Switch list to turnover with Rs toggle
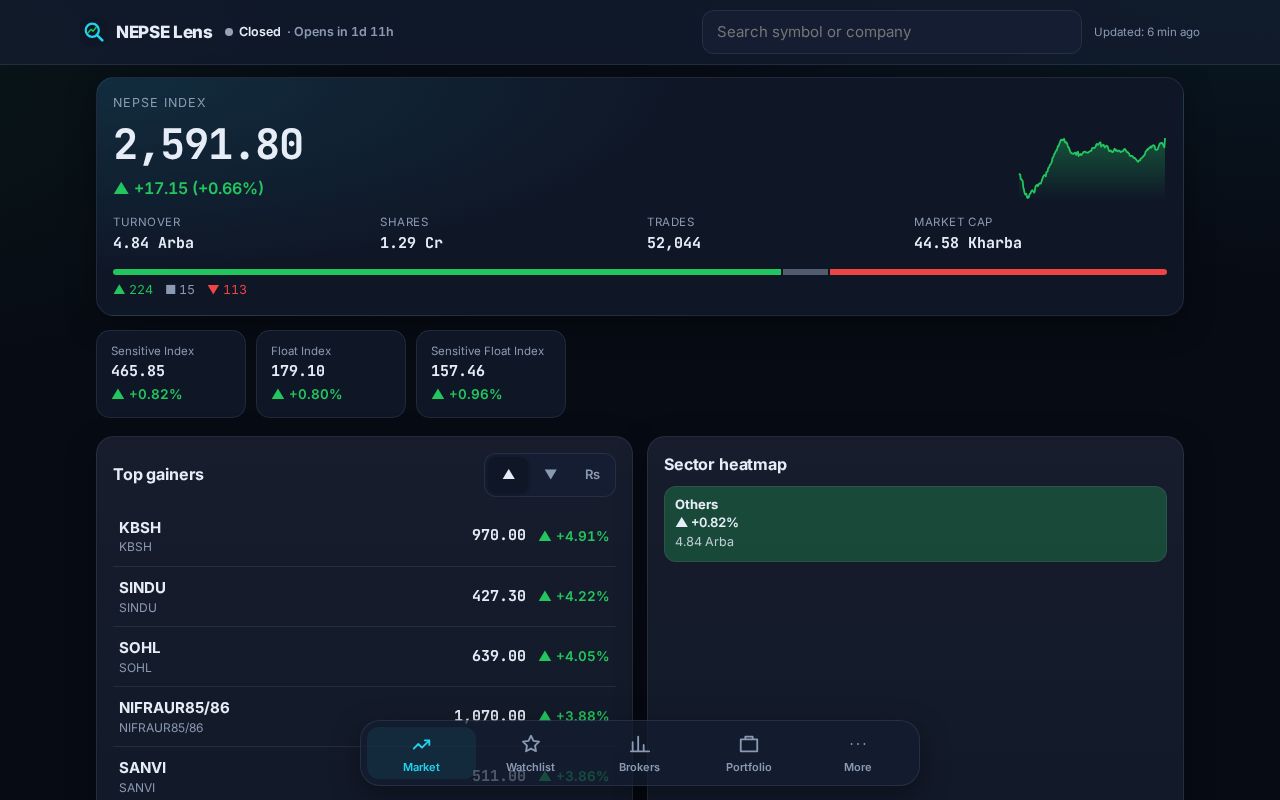This screenshot has width=1280, height=800. click(592, 475)
